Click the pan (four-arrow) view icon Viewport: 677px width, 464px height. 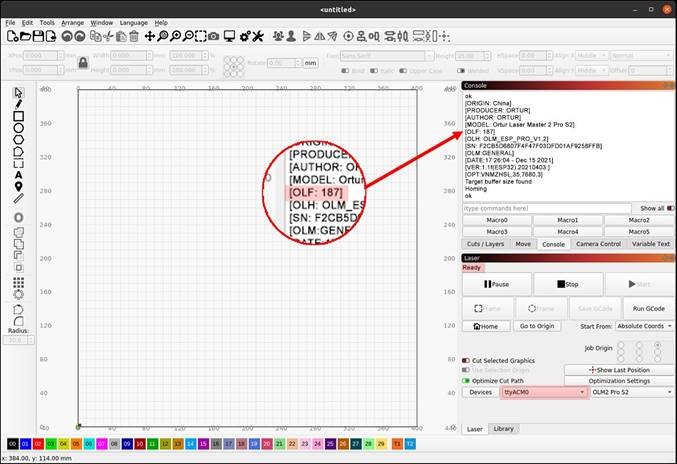(149, 37)
